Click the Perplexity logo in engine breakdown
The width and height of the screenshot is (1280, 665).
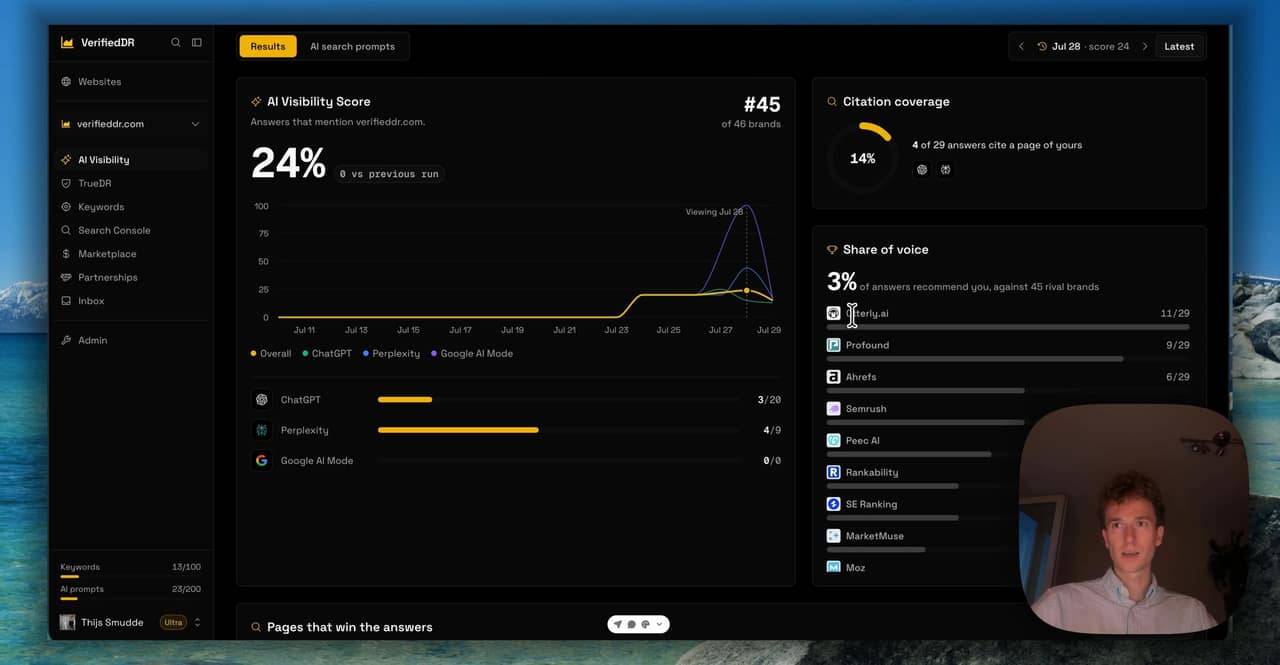point(262,430)
